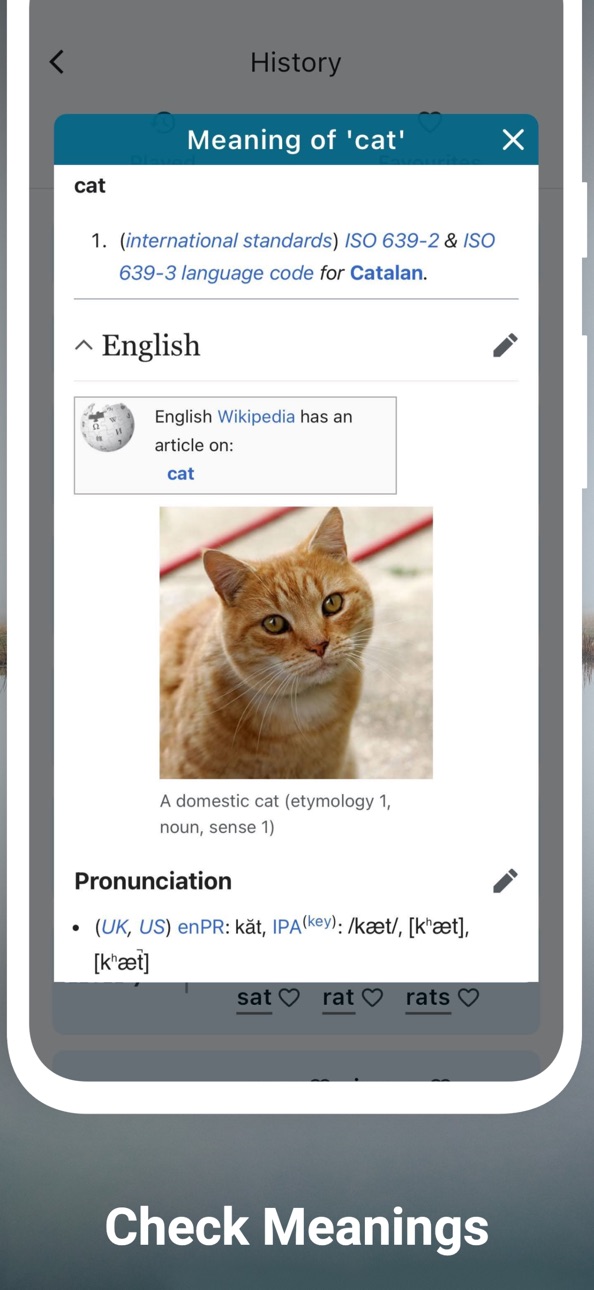Open the bold 'cat' Wikipedia article link
Image resolution: width=594 pixels, height=1290 pixels.
point(181,473)
